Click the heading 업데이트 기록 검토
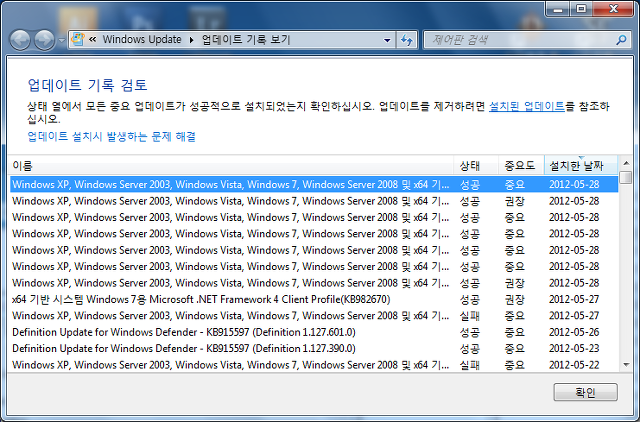Viewport: 640px width, 422px height. click(87, 85)
